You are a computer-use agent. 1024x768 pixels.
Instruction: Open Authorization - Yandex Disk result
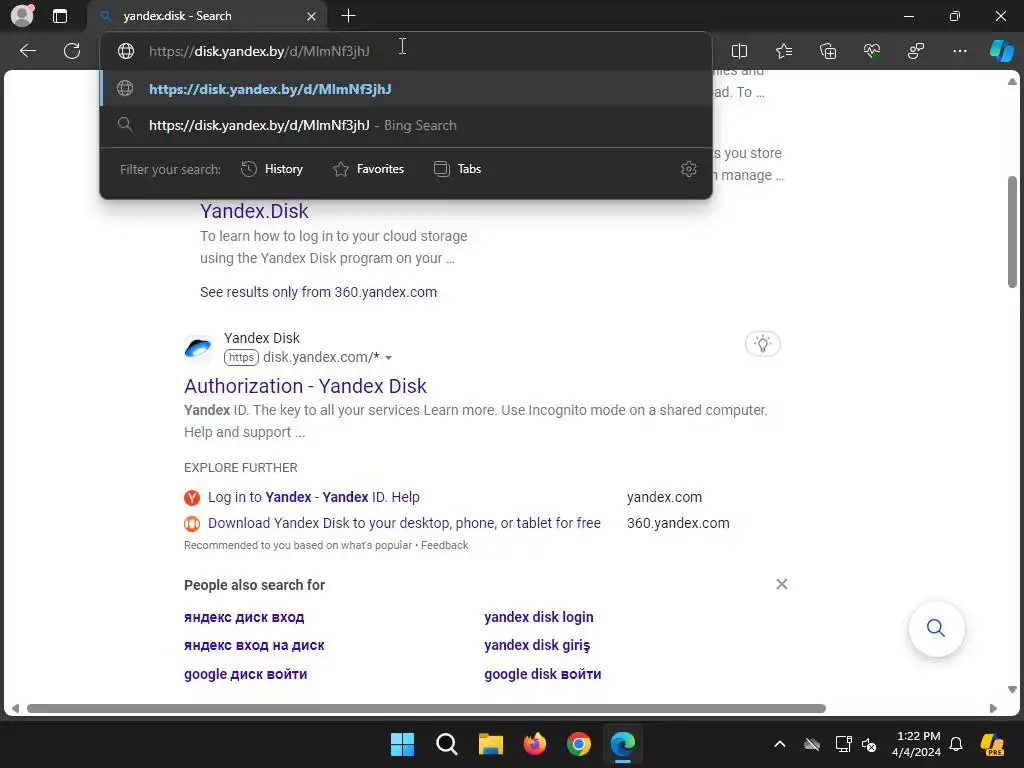tap(305, 386)
